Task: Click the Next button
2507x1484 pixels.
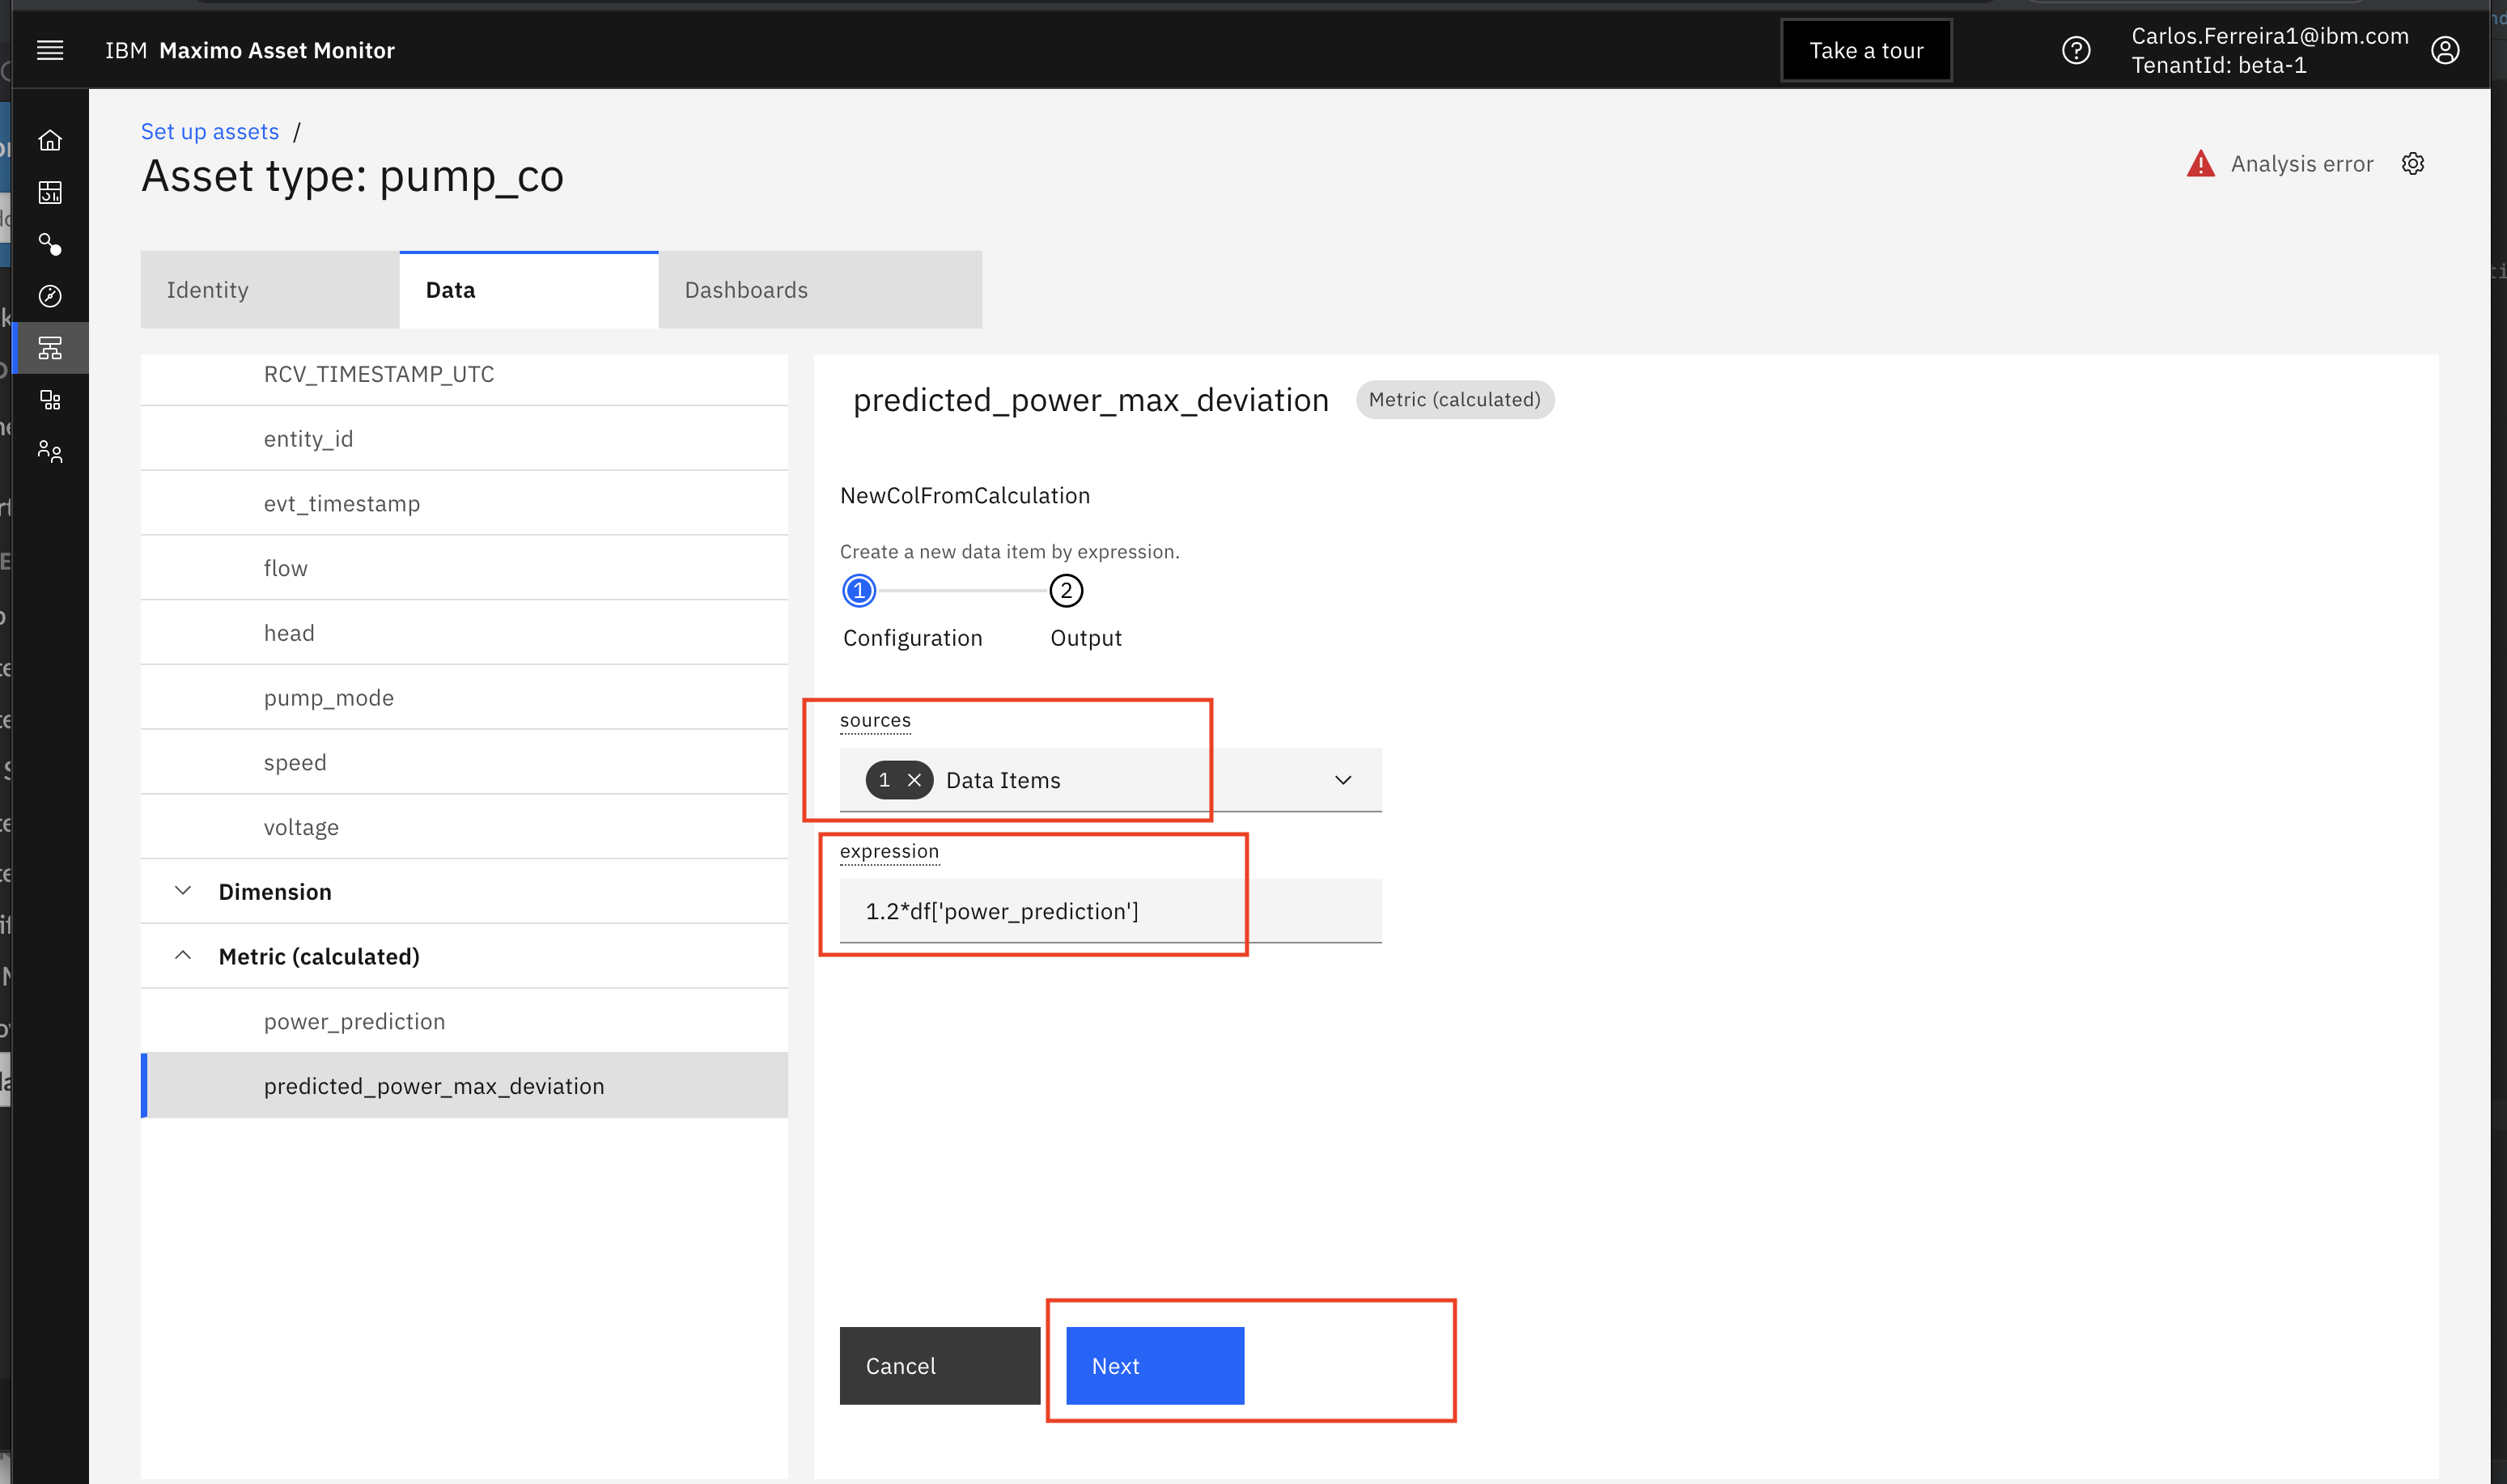Action: coord(1155,1365)
